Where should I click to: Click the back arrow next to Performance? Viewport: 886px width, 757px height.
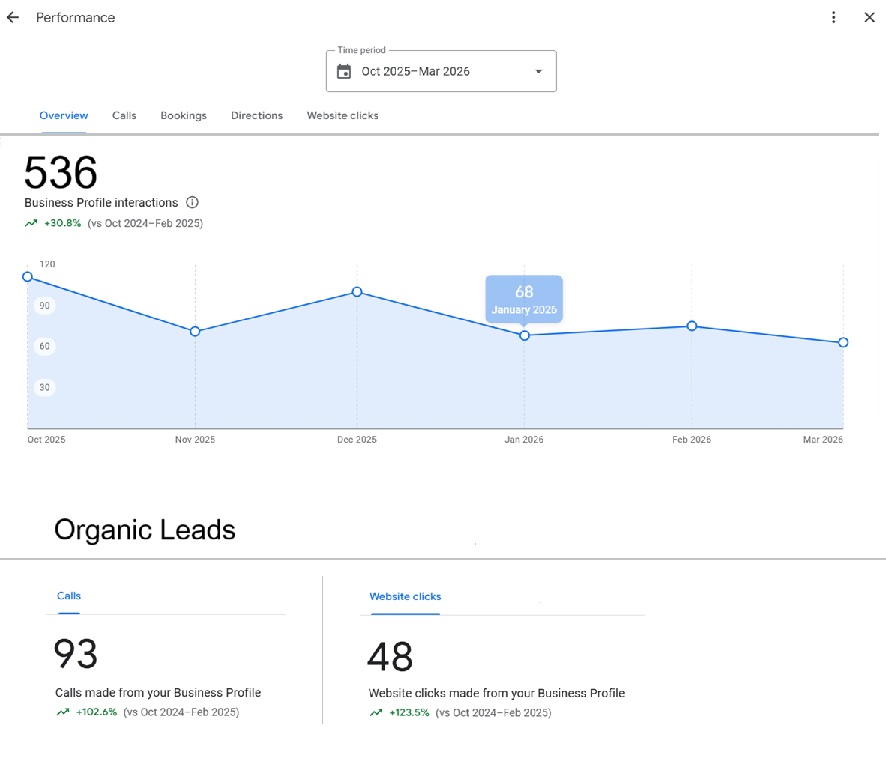click(13, 18)
